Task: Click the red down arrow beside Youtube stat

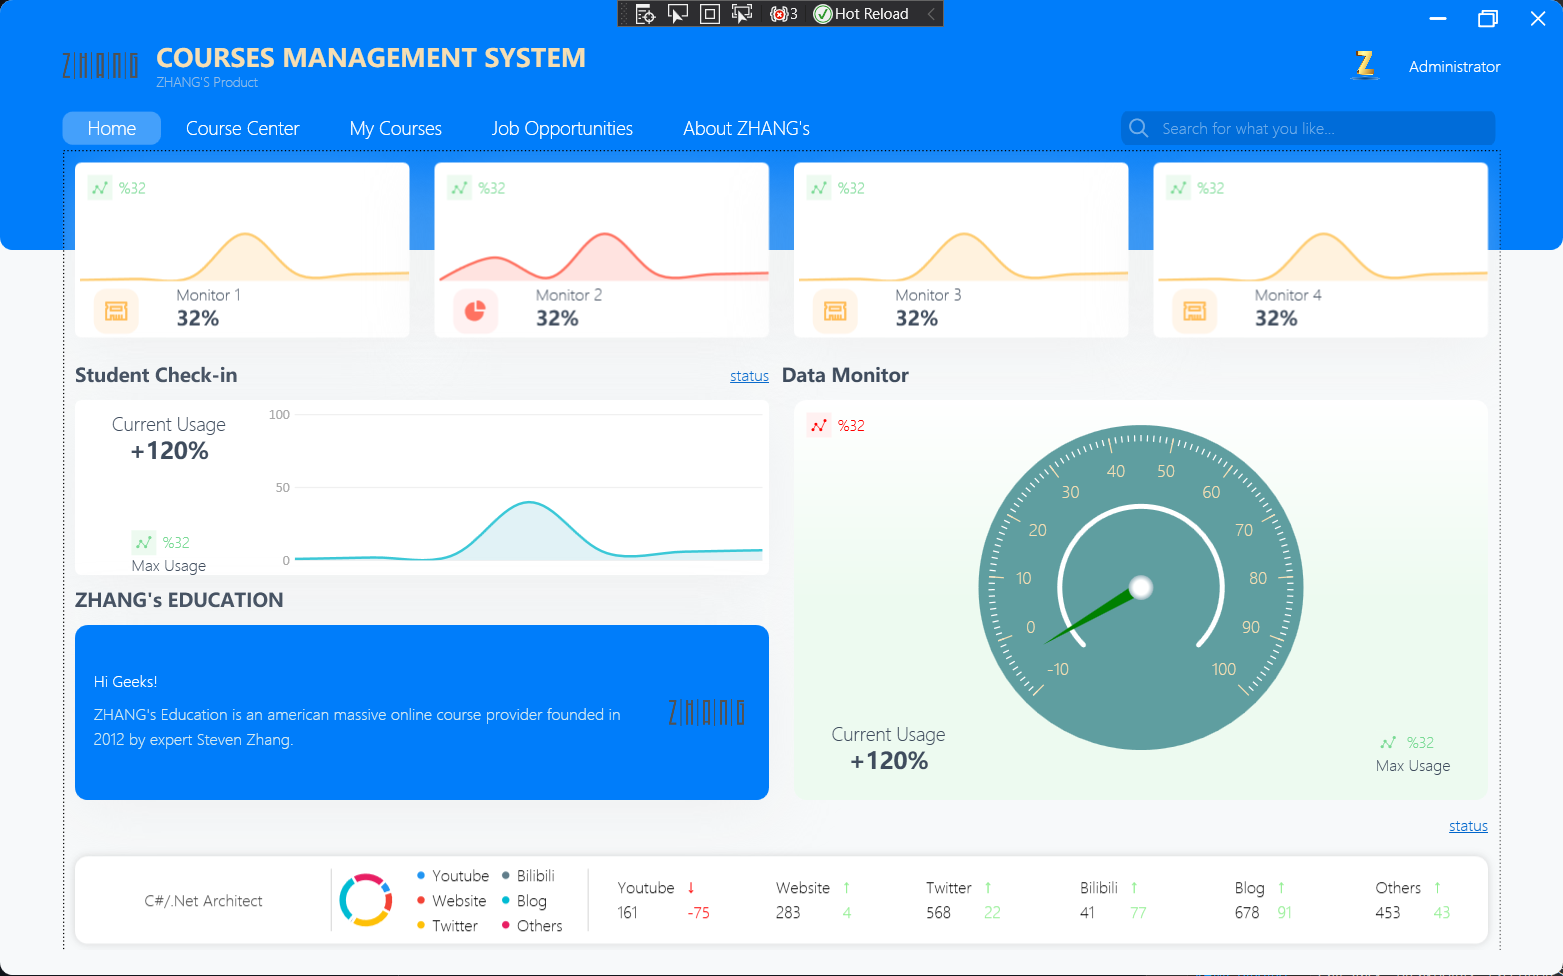Action: pyautogui.click(x=691, y=888)
